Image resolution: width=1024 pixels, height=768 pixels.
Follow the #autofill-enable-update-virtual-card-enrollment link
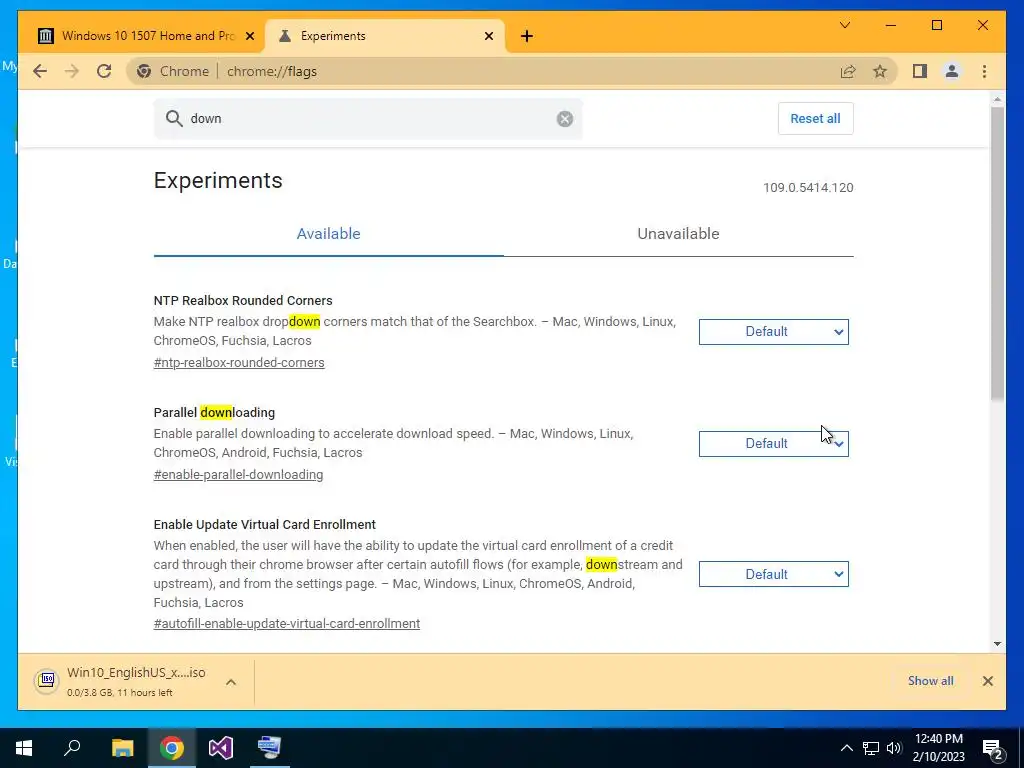pyautogui.click(x=287, y=624)
